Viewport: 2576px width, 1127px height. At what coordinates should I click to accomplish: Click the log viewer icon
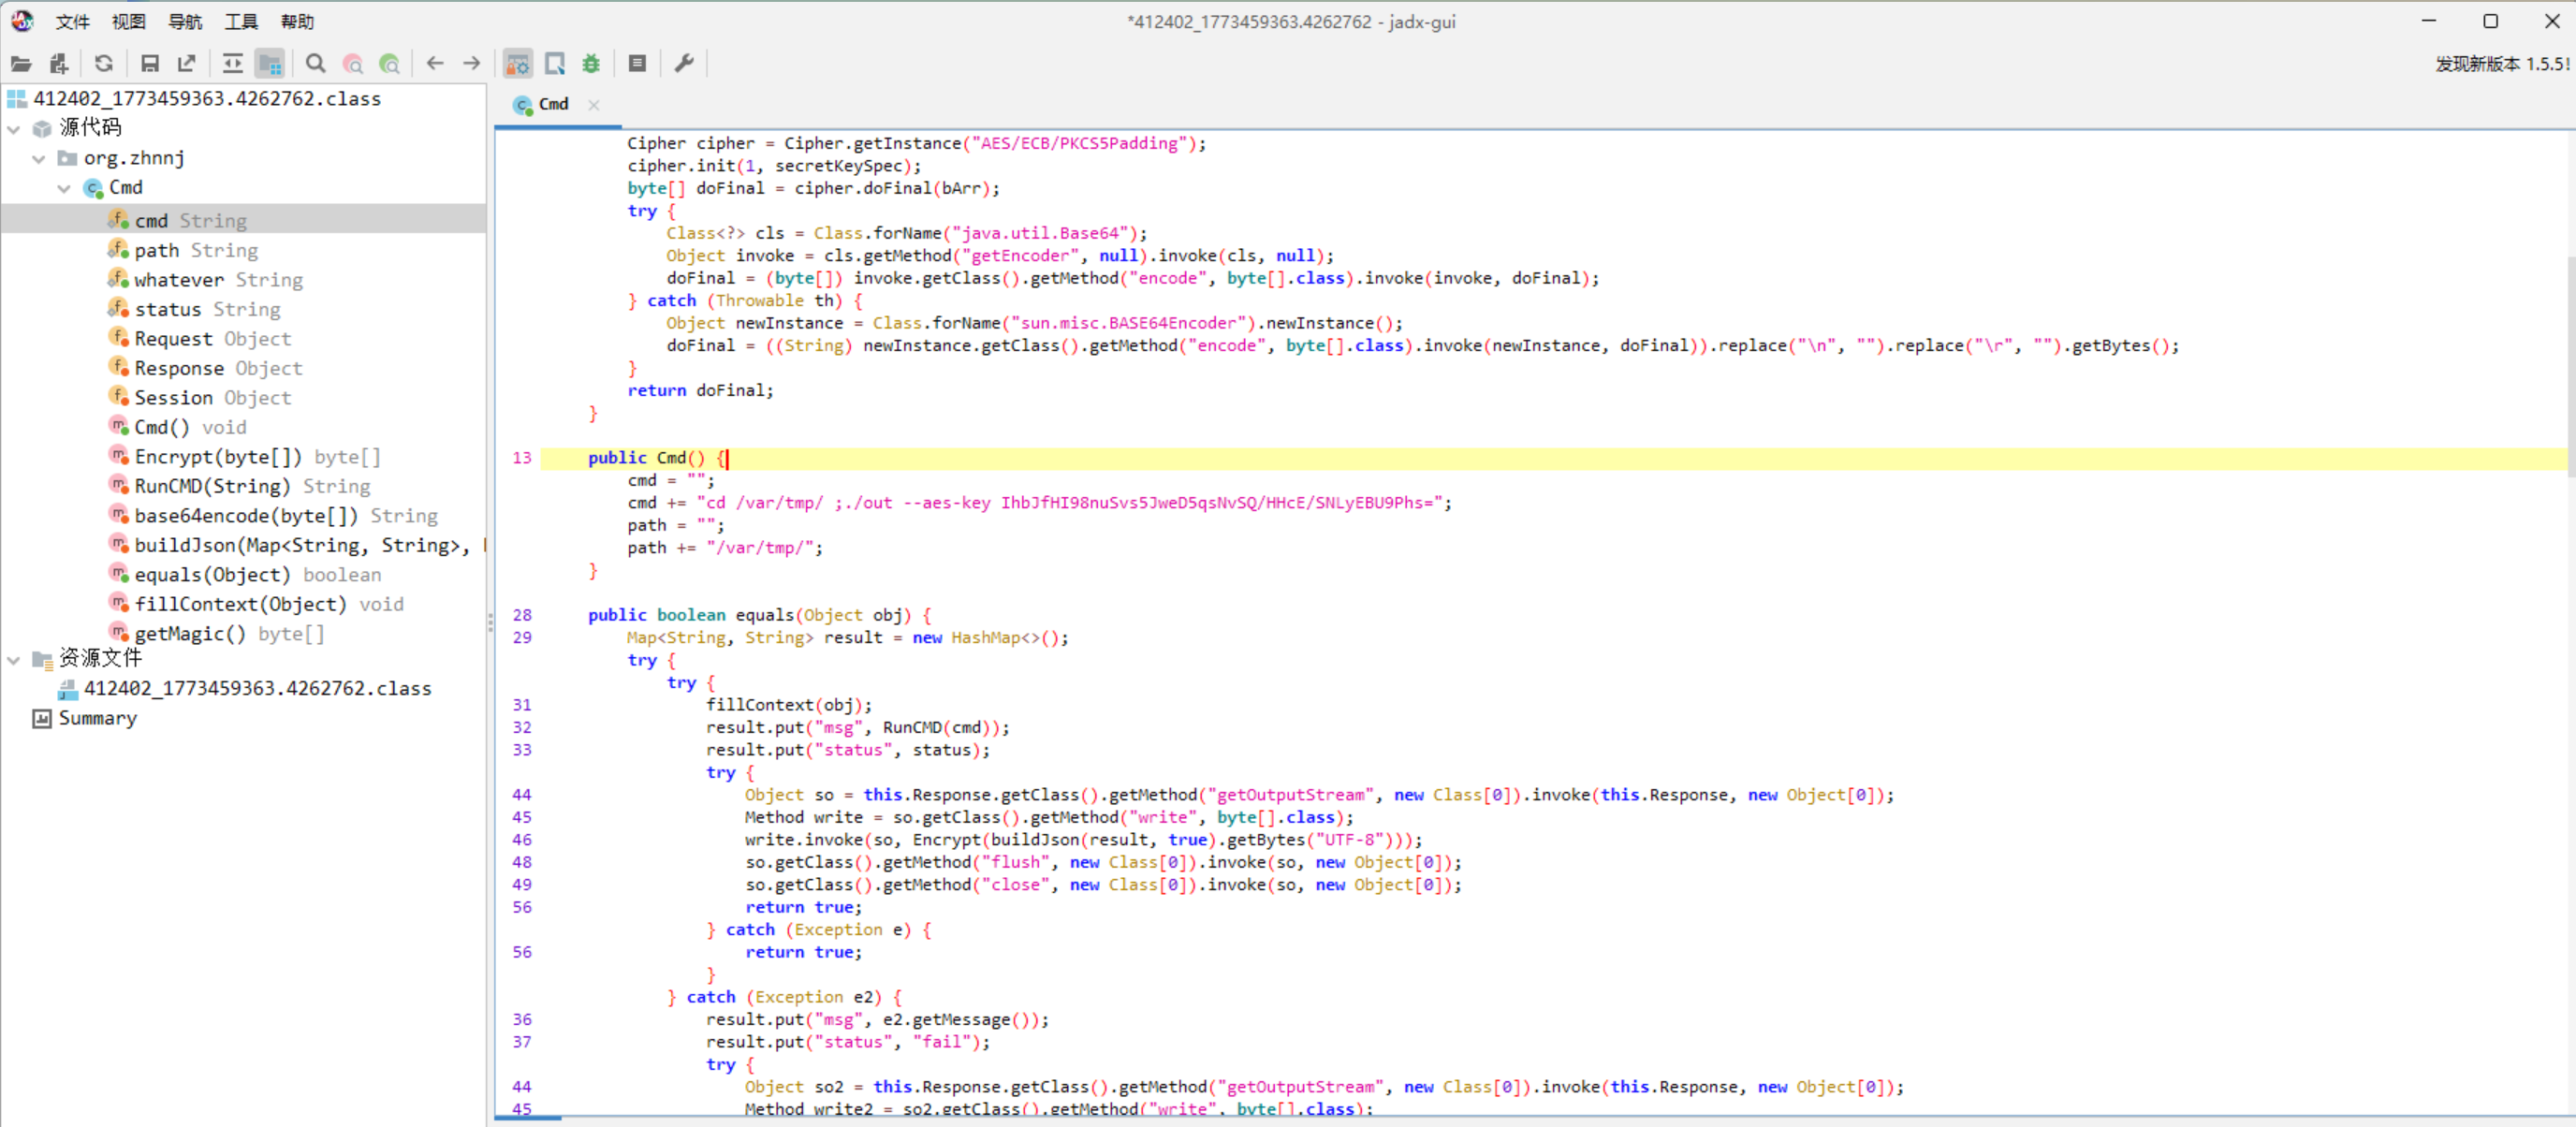pyautogui.click(x=637, y=64)
